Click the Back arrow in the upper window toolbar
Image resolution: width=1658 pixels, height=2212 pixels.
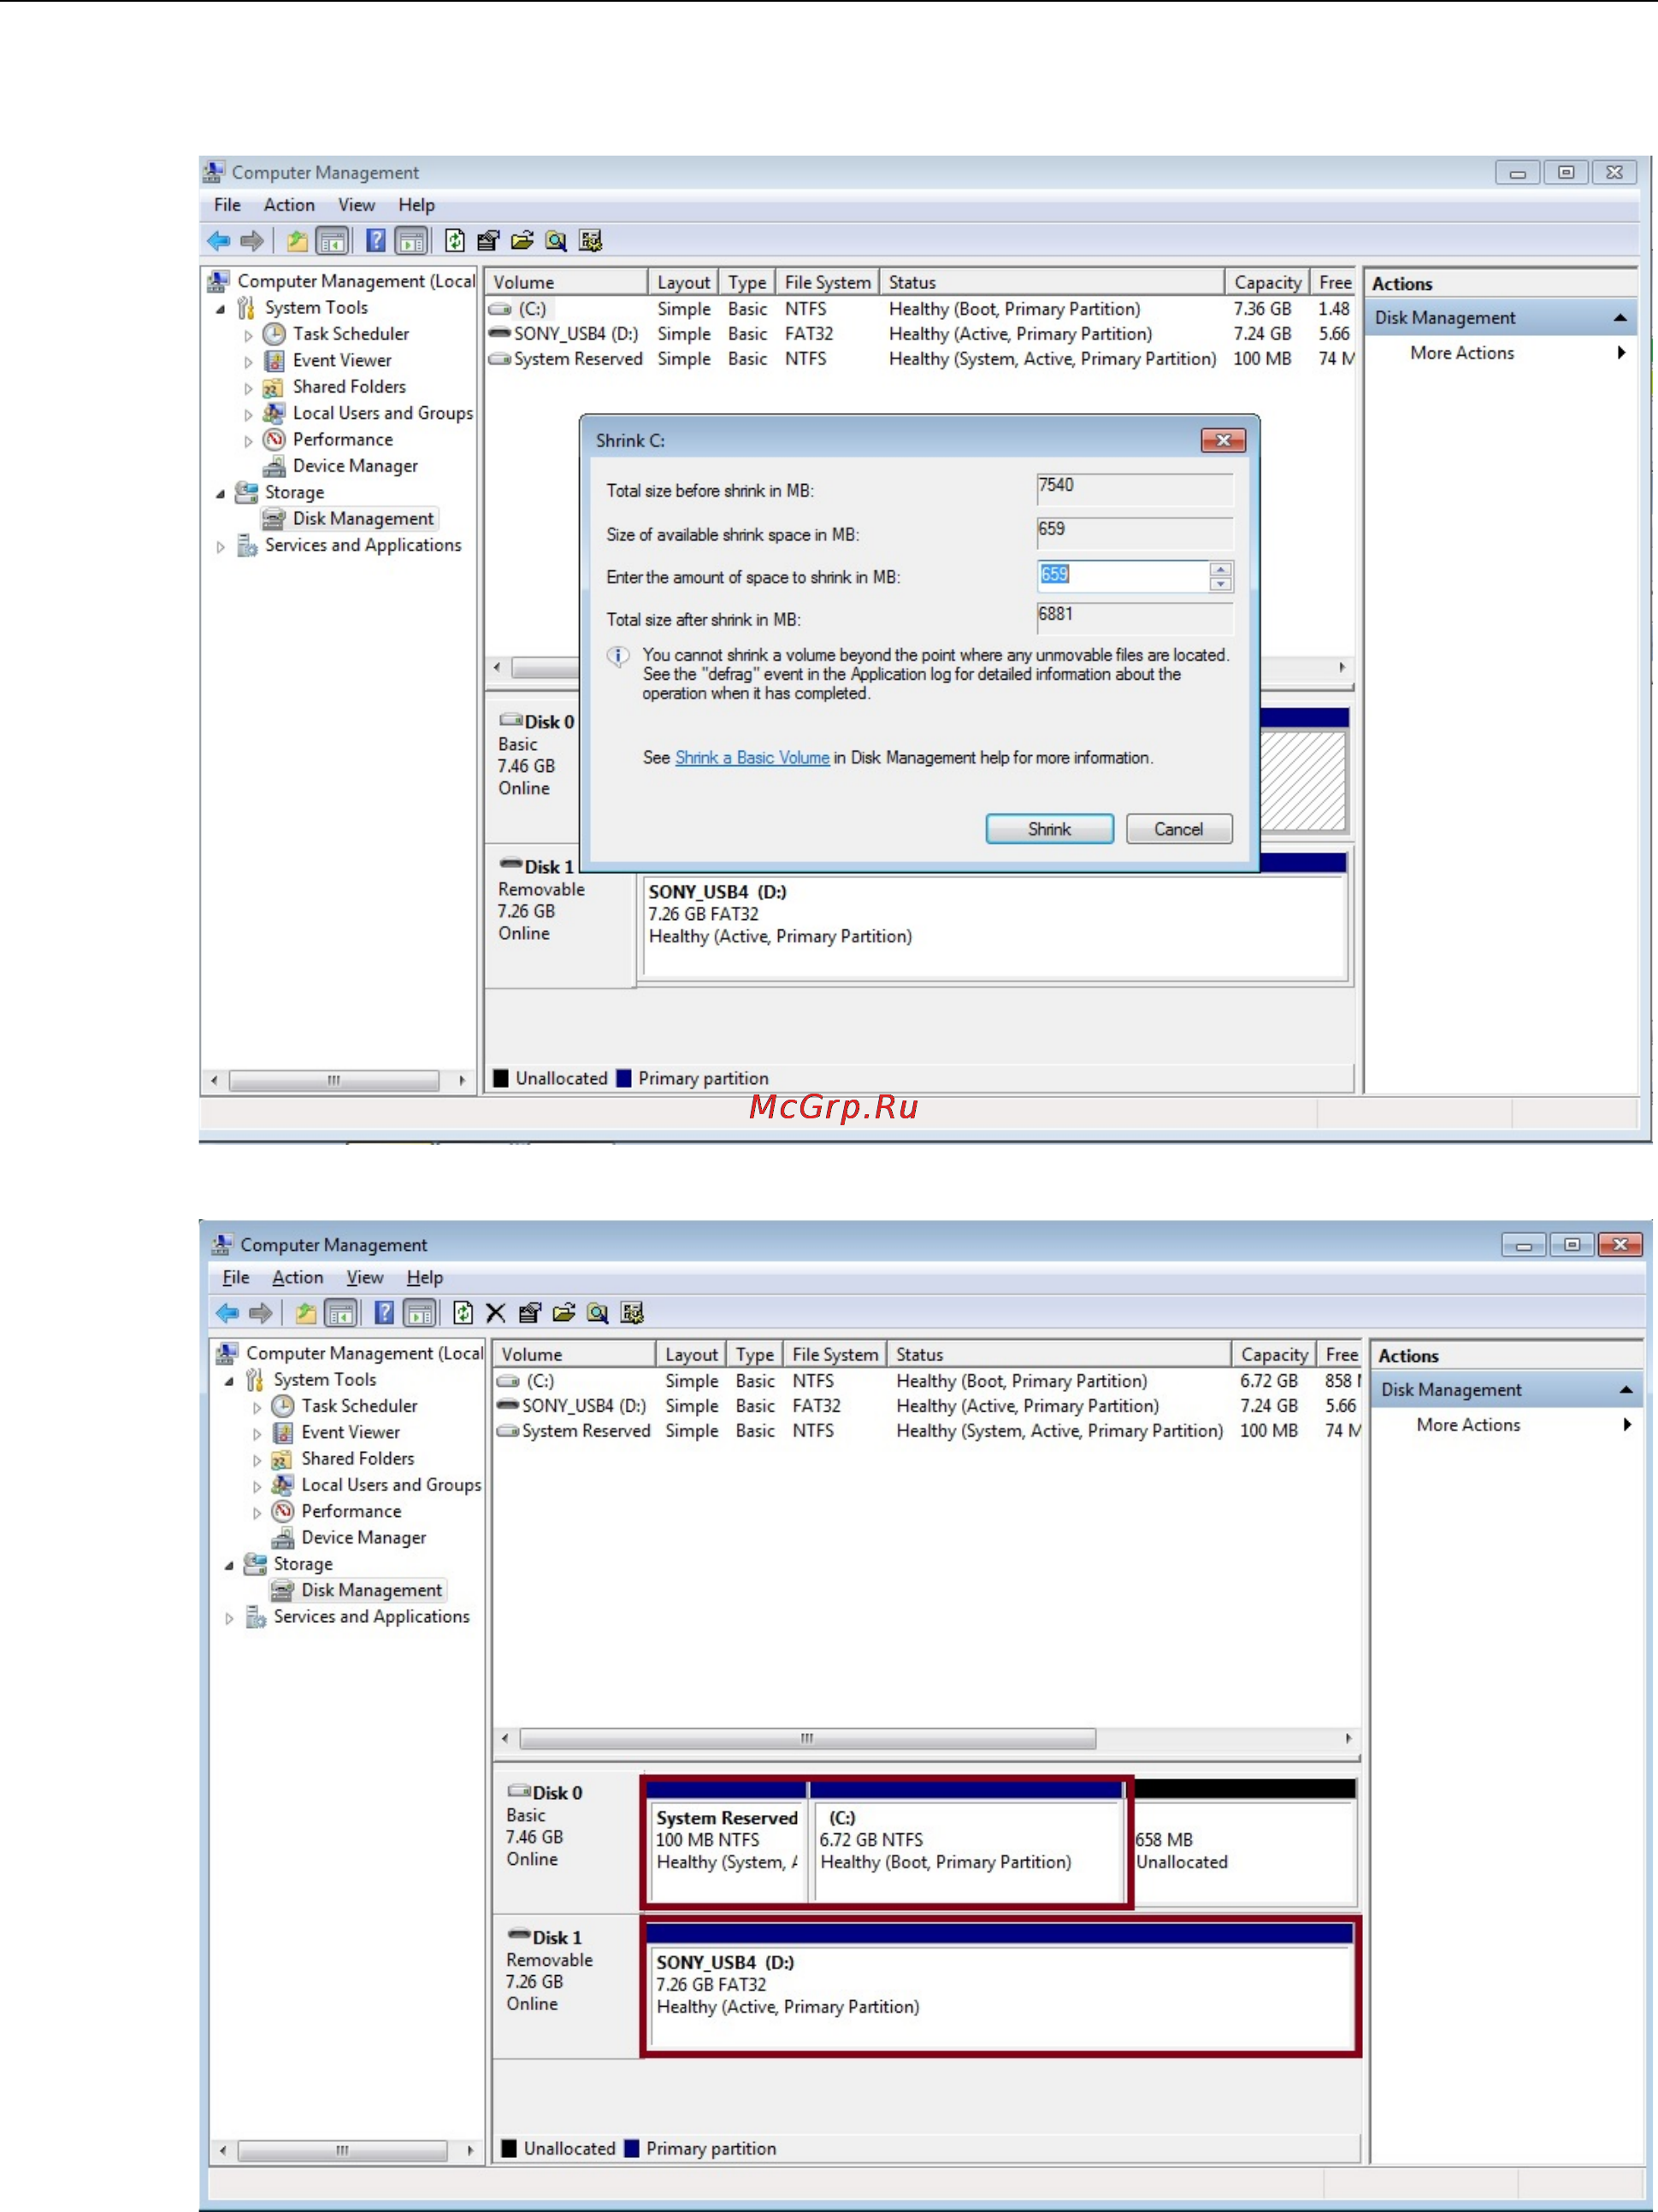coord(218,240)
